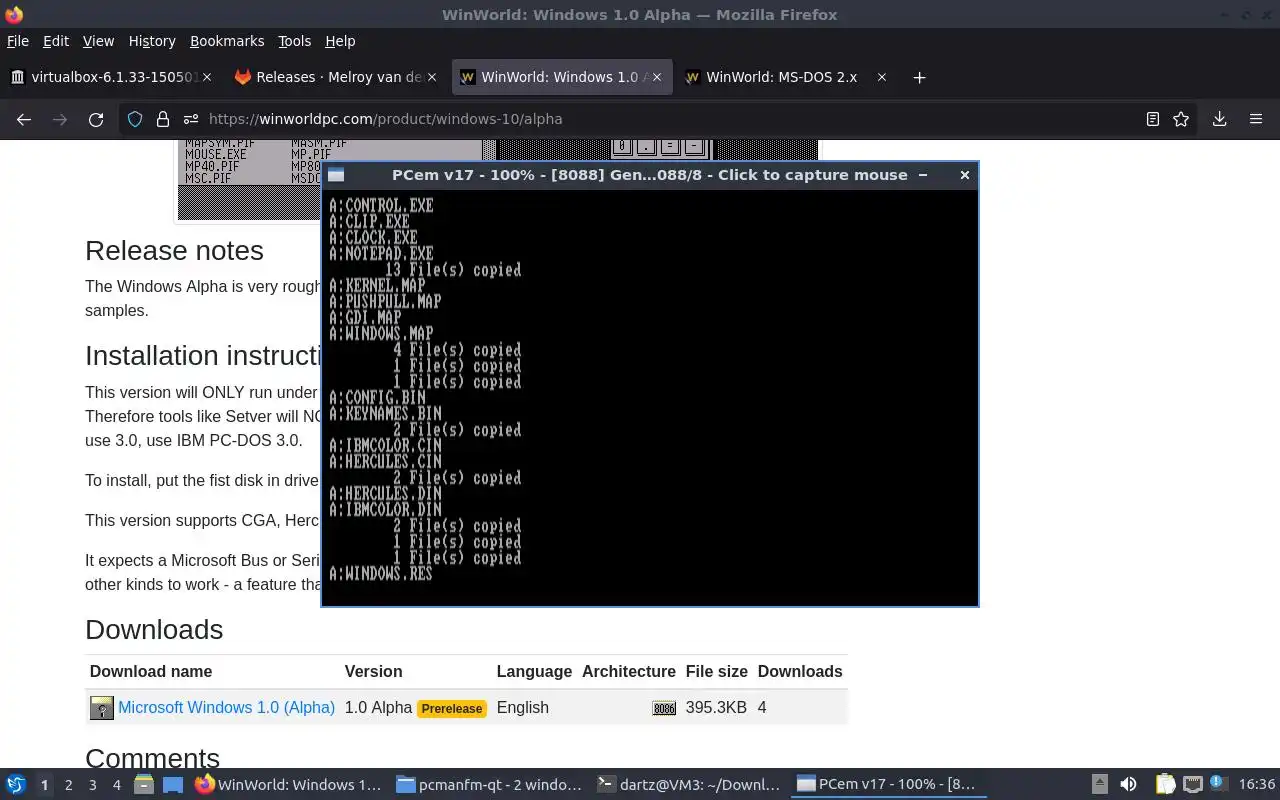
Task: Toggle reader view icon
Action: coord(1152,119)
